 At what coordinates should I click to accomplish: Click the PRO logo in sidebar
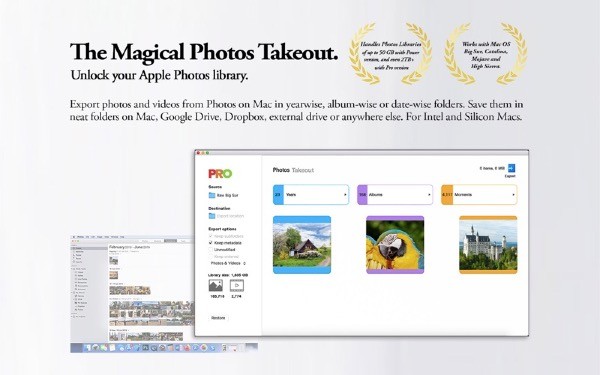(x=220, y=174)
